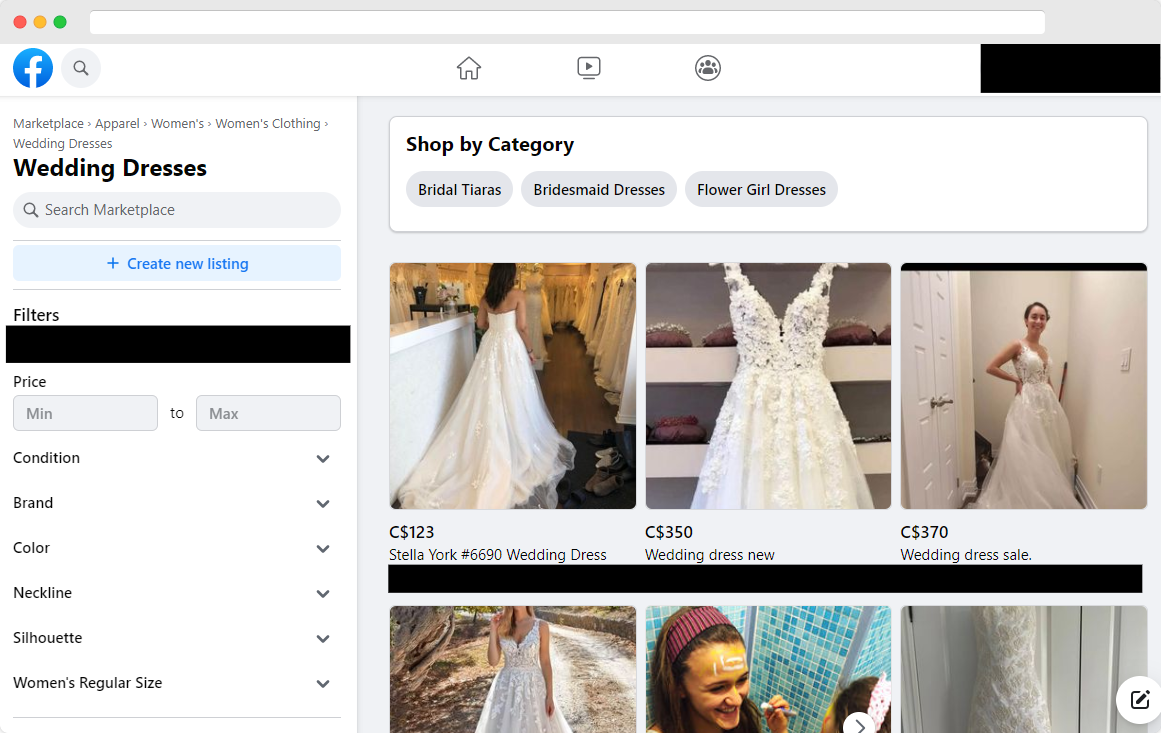1161x733 pixels.
Task: Select the Bridesmaid Dresses category
Action: pyautogui.click(x=599, y=190)
